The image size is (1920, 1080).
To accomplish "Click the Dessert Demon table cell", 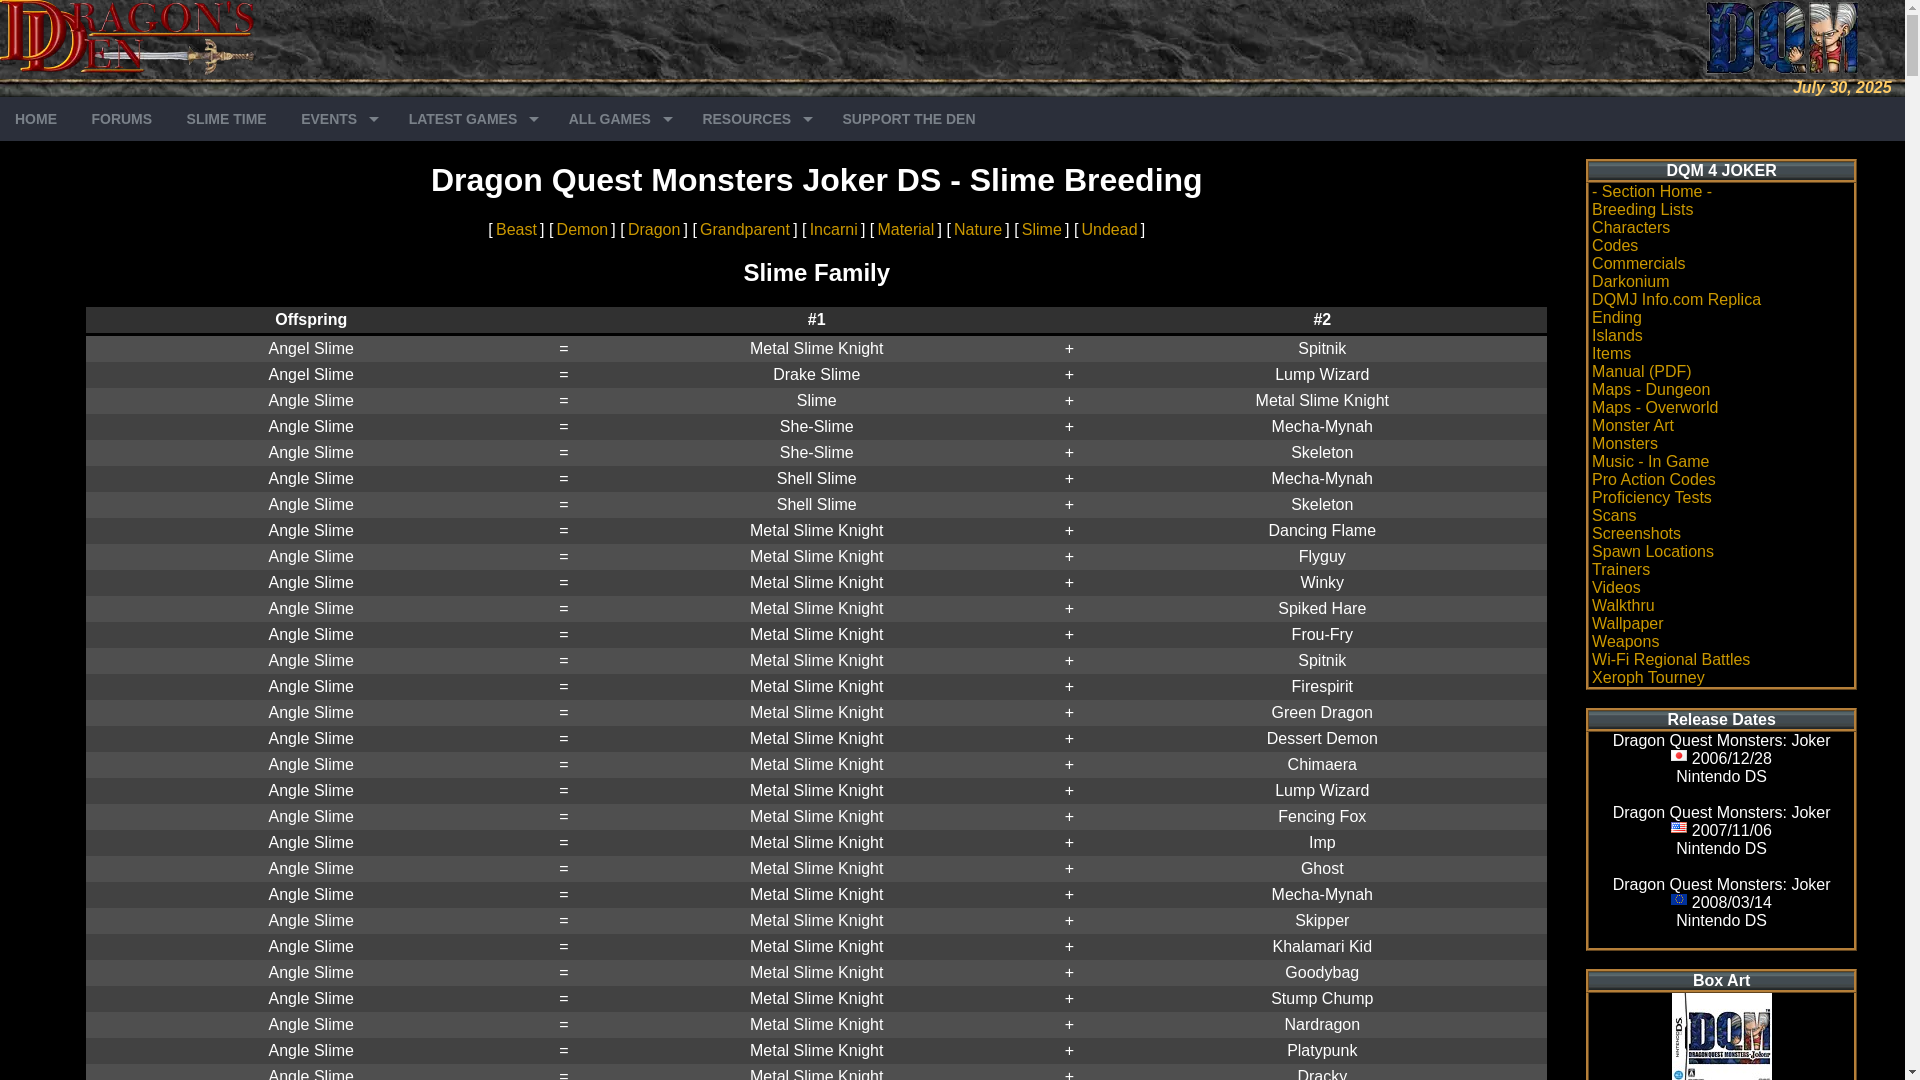I will pos(1322,739).
